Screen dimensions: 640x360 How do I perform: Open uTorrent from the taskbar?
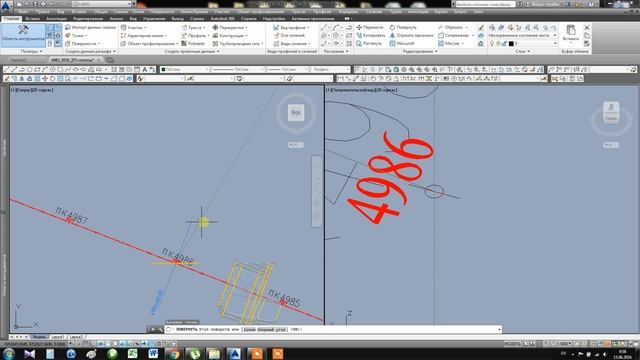pyautogui.click(x=194, y=353)
